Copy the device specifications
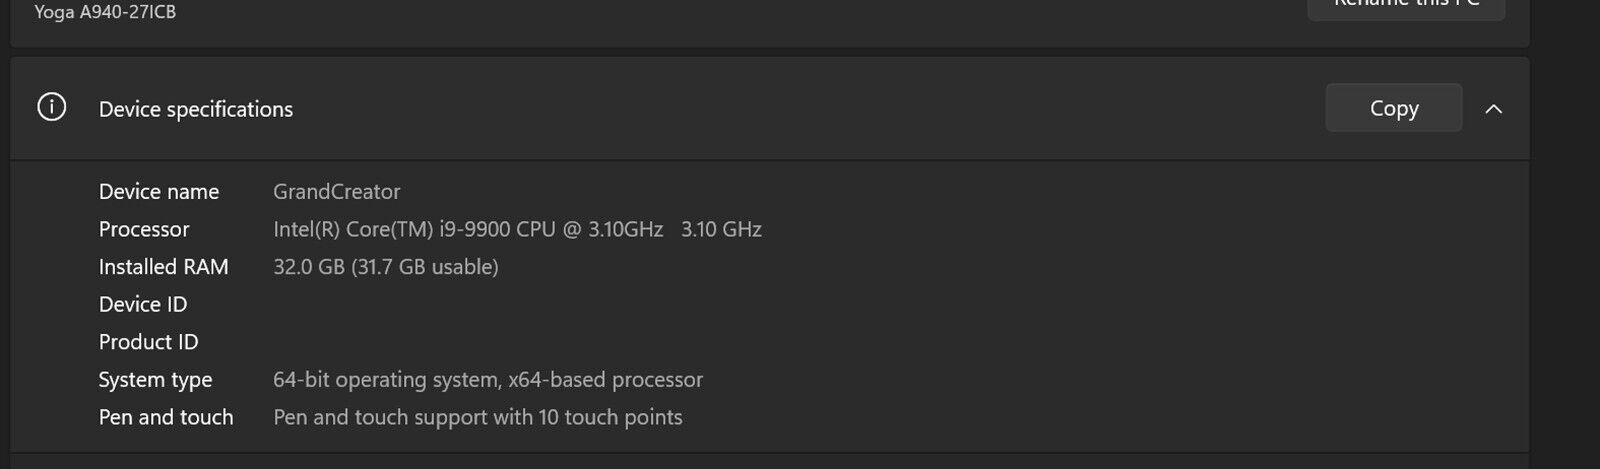 (1394, 108)
